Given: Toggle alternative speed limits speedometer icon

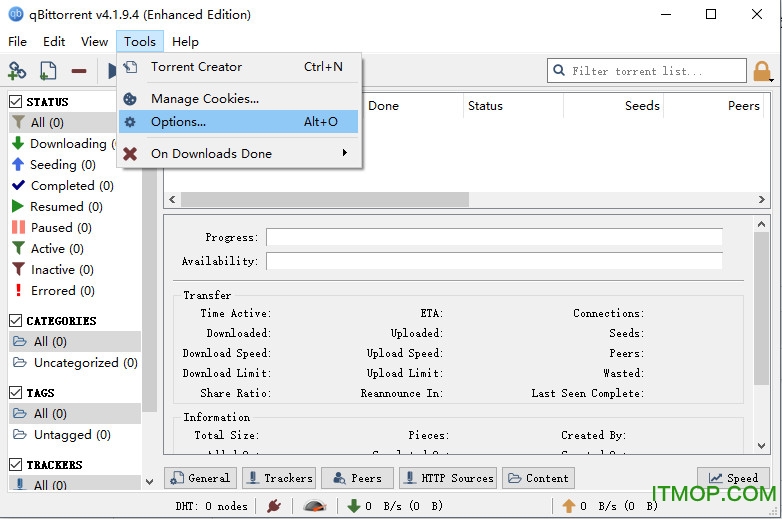Looking at the screenshot, I should 315,506.
